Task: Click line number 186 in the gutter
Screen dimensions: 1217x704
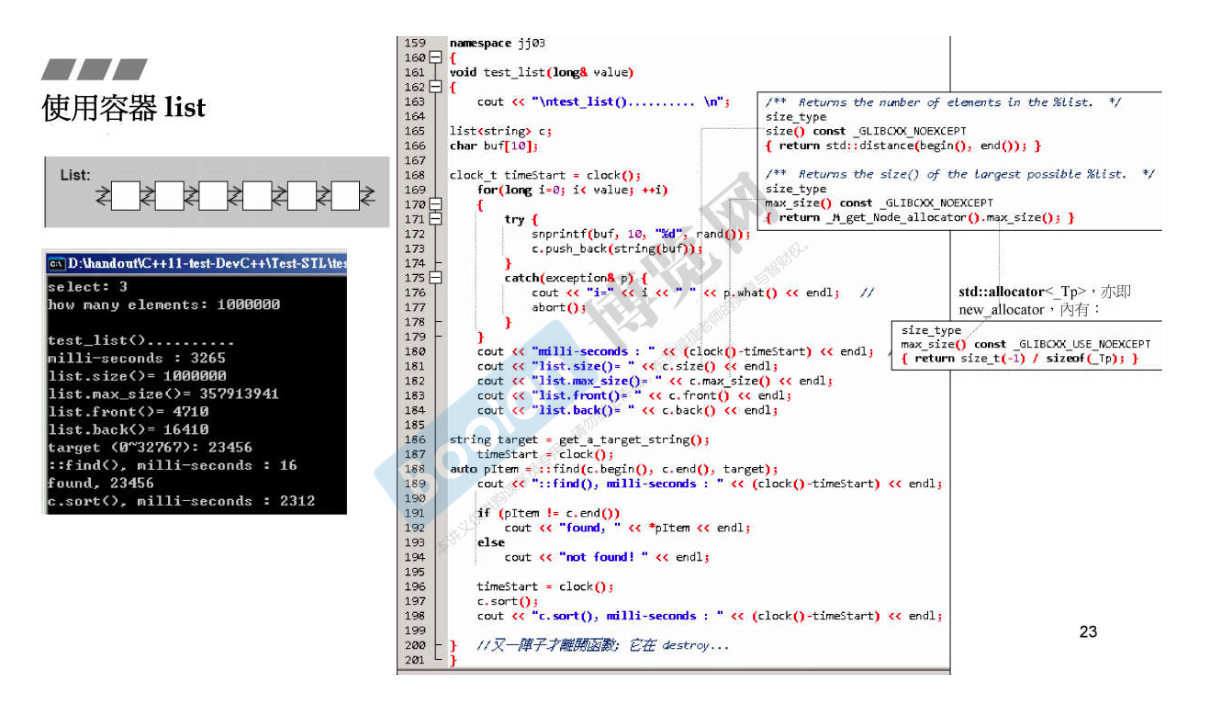Action: tap(414, 439)
